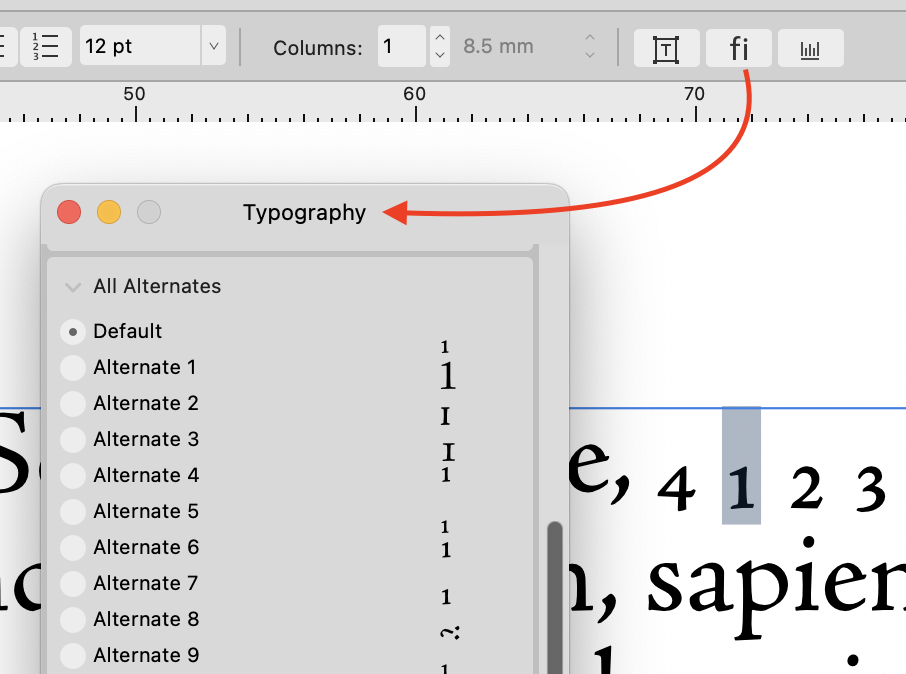906x674 pixels.
Task: Select the bar chart toolbar icon
Action: point(810,47)
